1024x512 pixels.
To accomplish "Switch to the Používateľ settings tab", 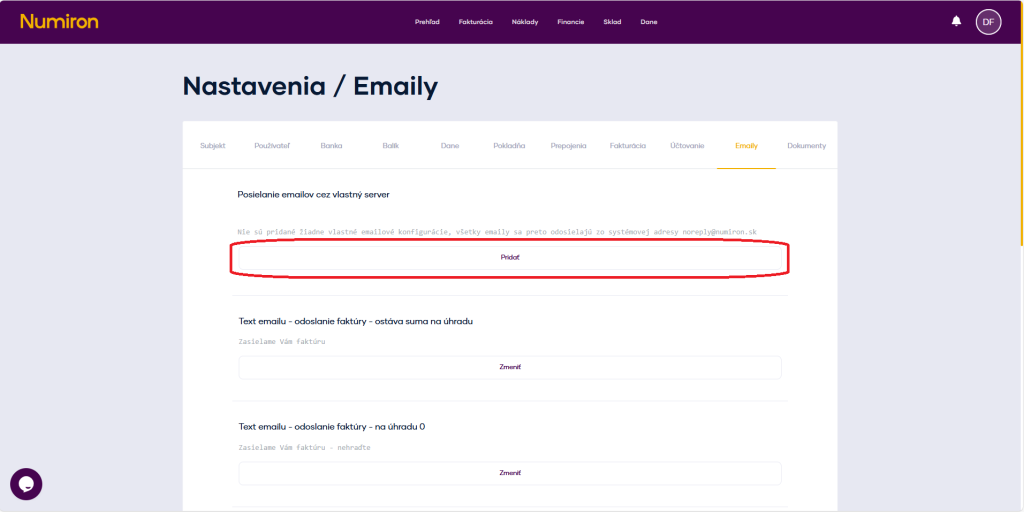I will click(x=272, y=146).
